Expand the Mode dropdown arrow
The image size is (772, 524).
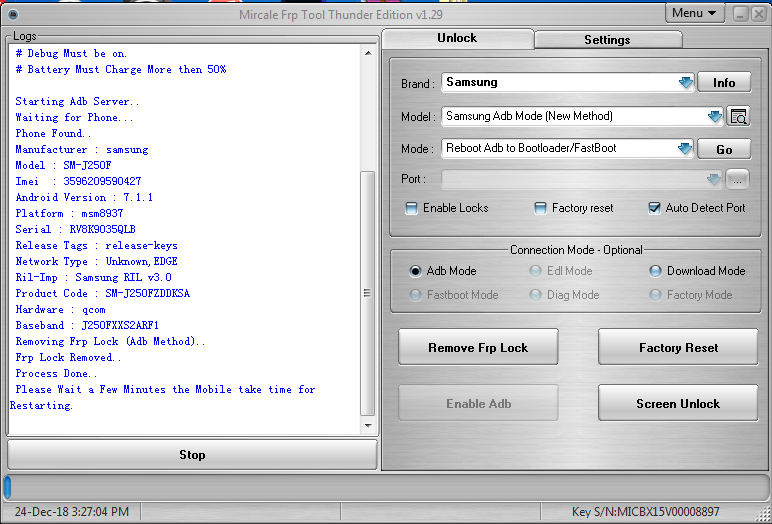coord(685,148)
